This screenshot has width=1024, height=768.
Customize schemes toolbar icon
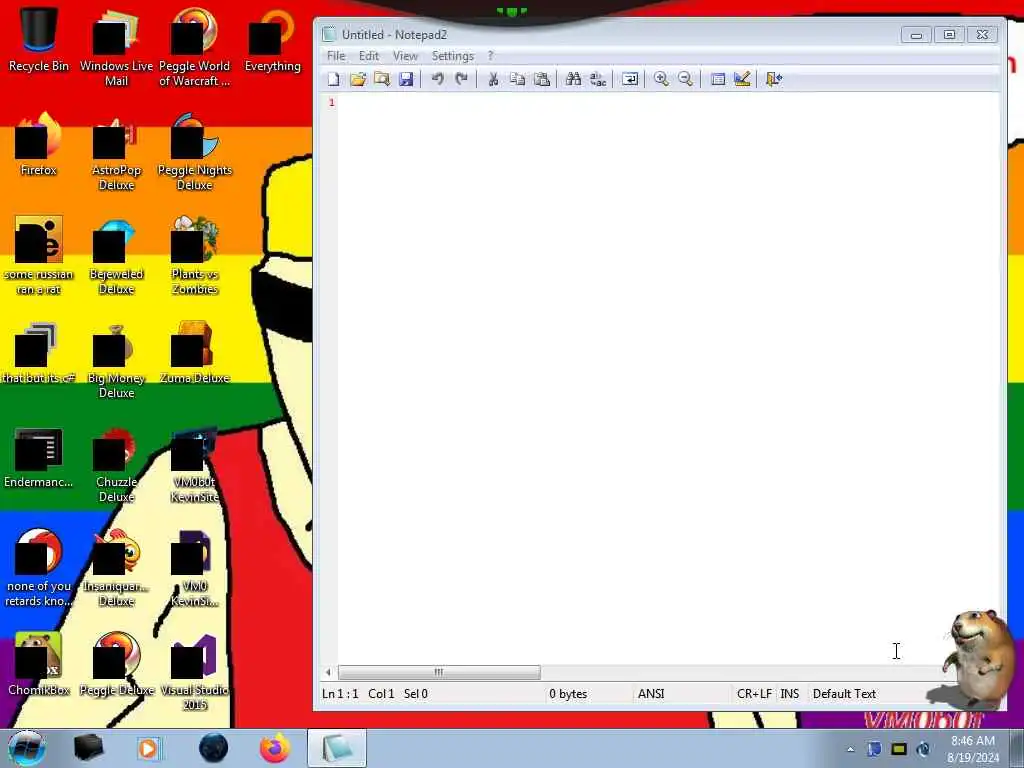(742, 79)
